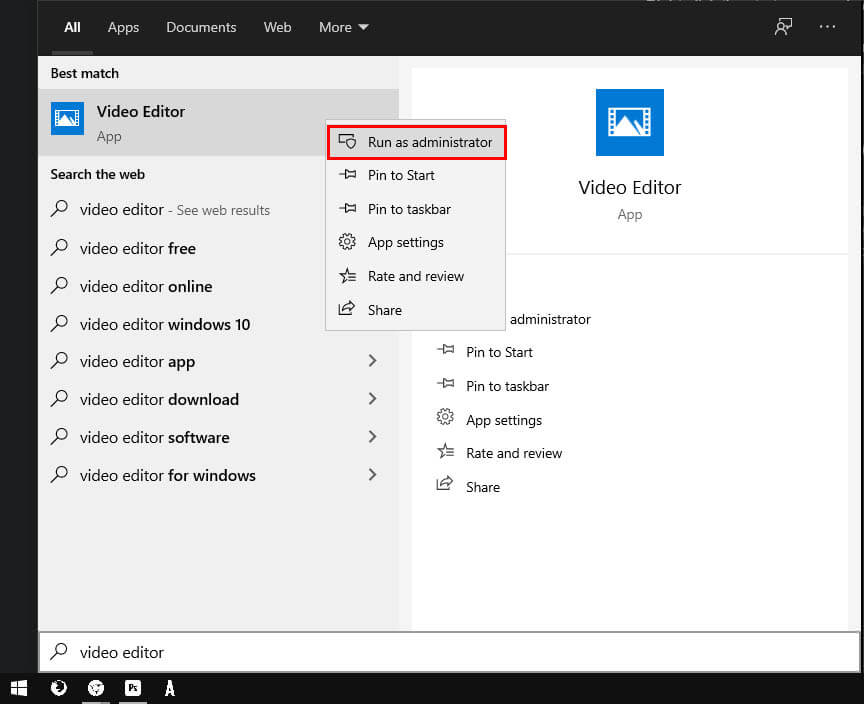Click search icon beside 'video editor free'
This screenshot has width=864, height=704.
(x=59, y=247)
